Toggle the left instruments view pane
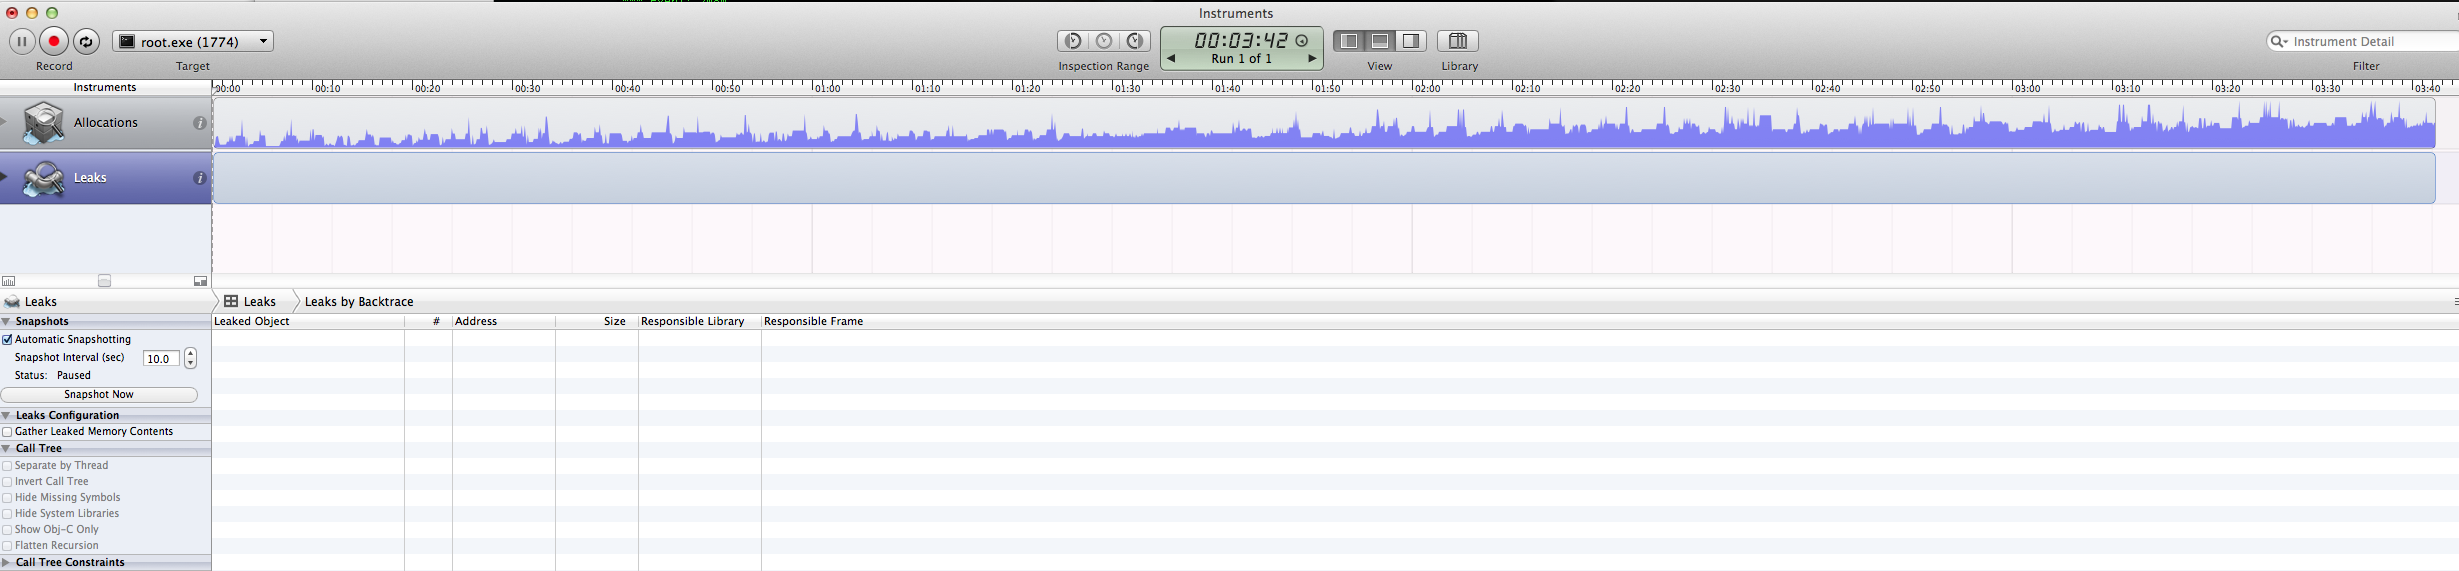The width and height of the screenshot is (2459, 571). (x=1349, y=41)
